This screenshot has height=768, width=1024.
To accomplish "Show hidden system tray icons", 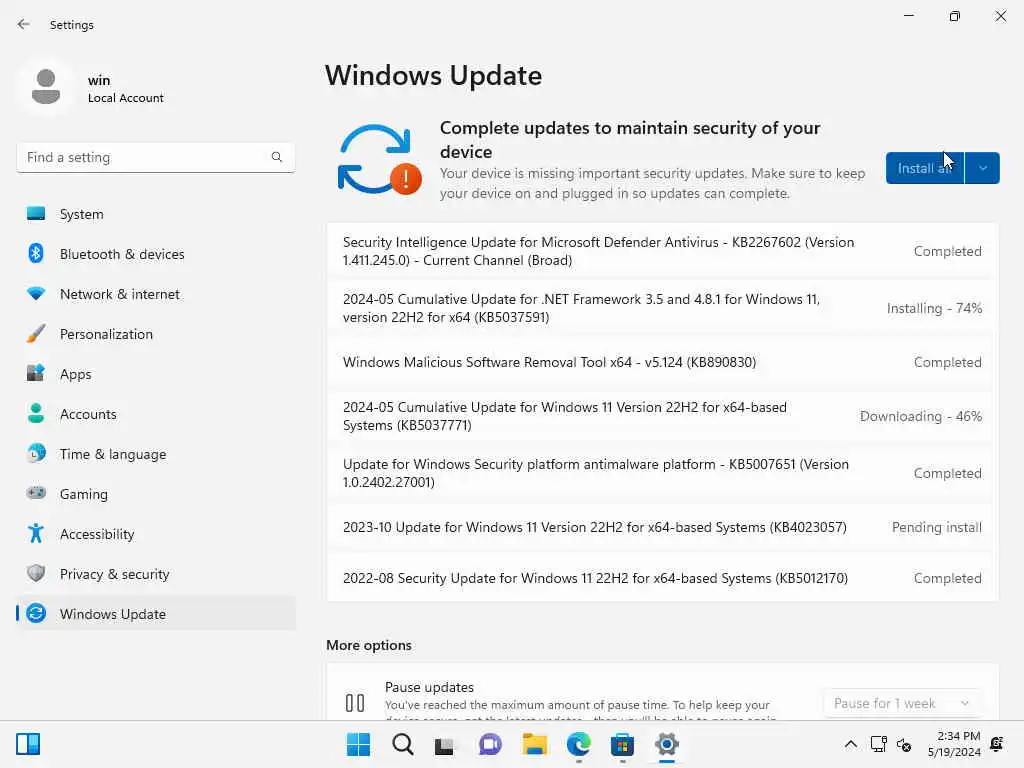I will 850,744.
